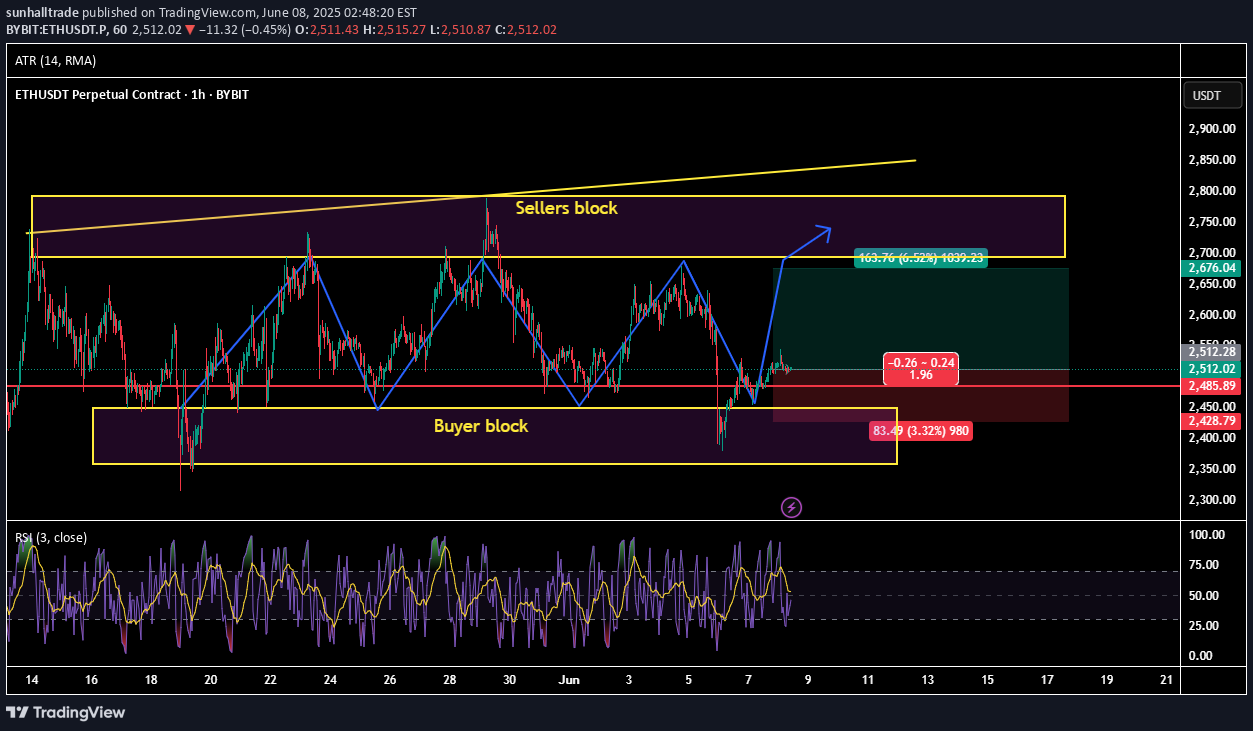The image size is (1253, 731).
Task: Click the Buyer block label
Action: (481, 426)
